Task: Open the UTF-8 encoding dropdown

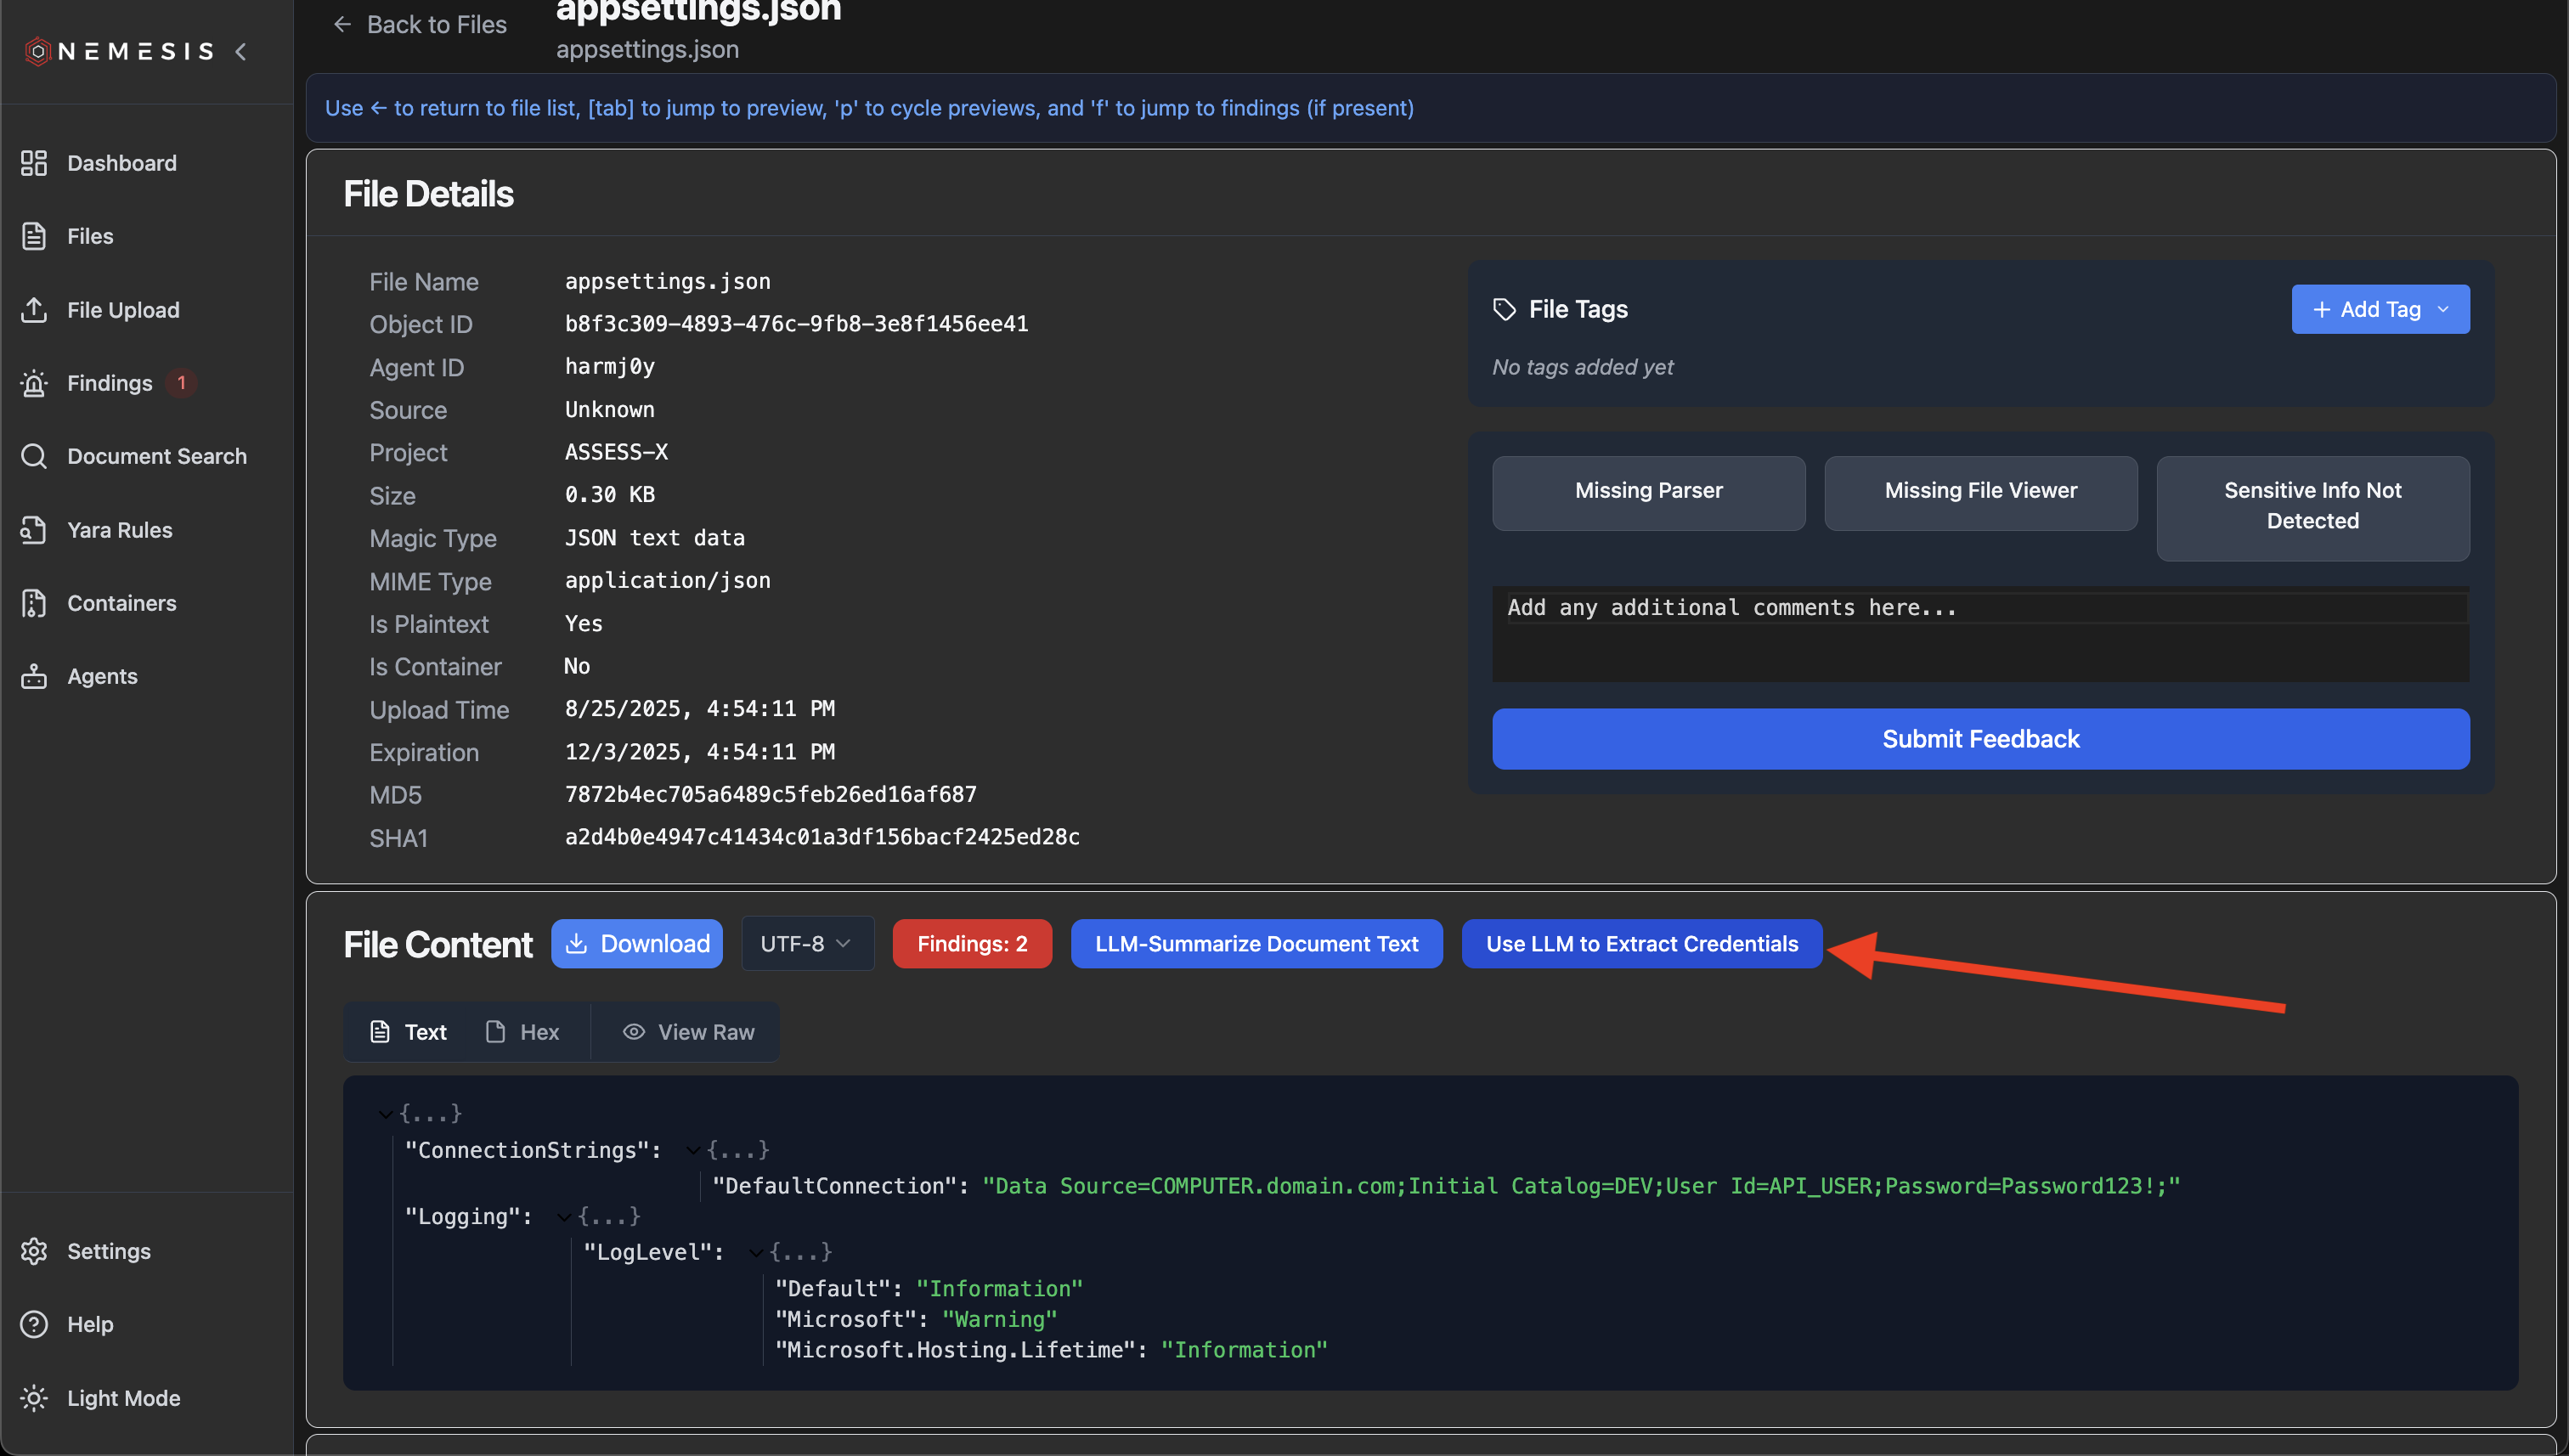Action: [806, 943]
